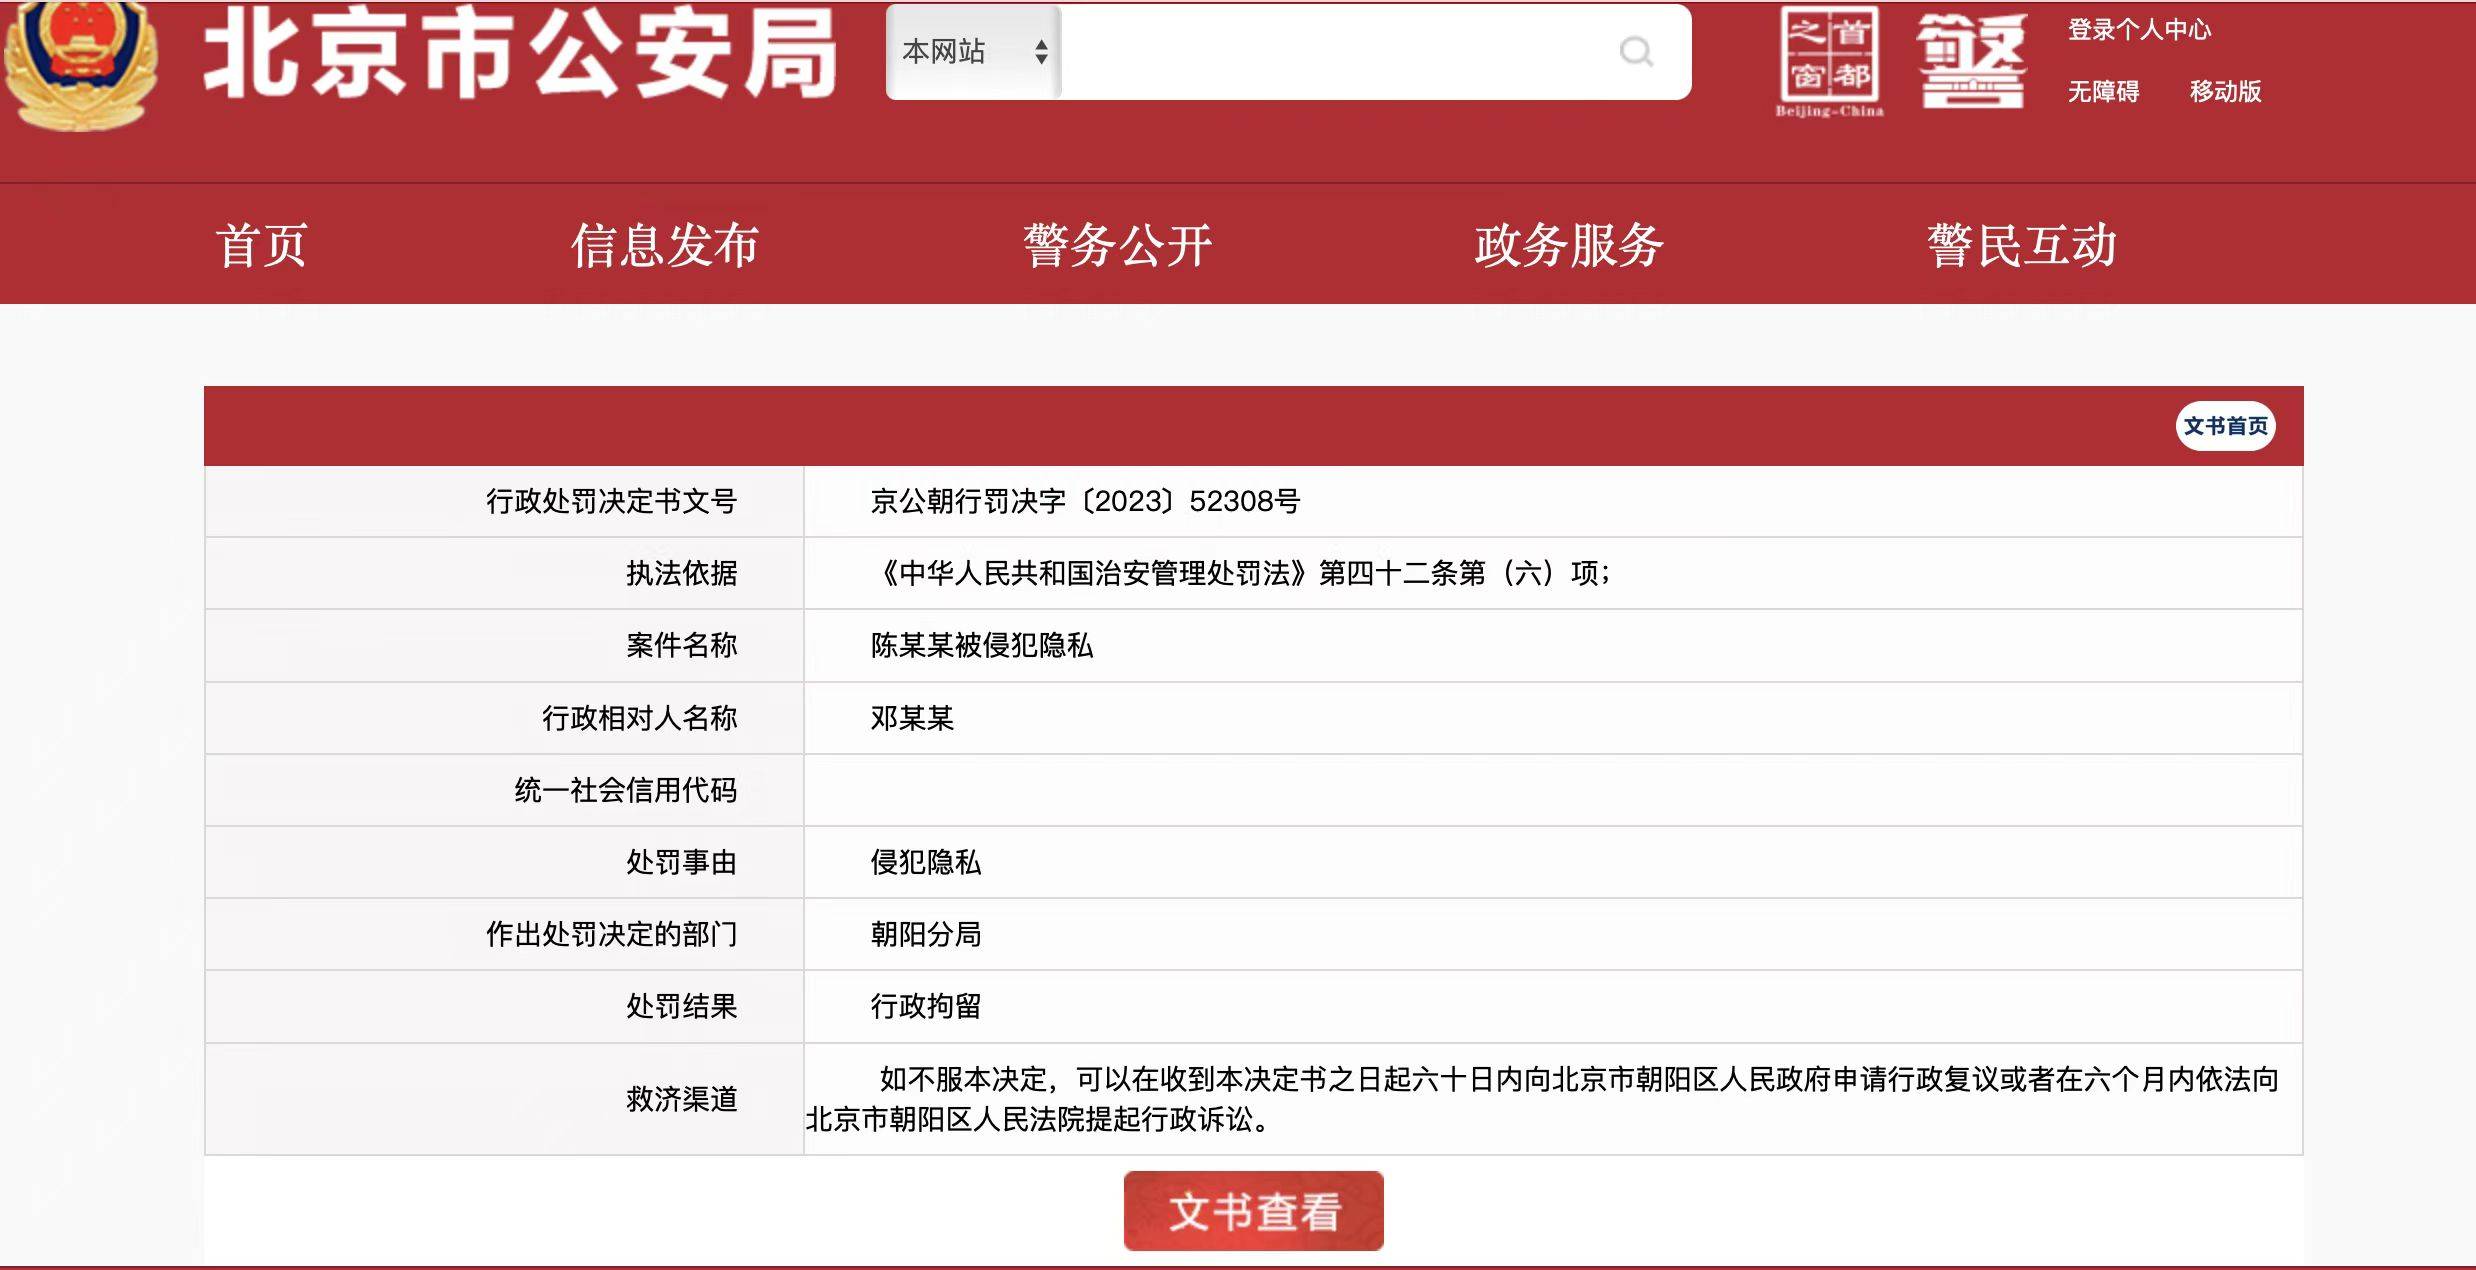This screenshot has height=1270, width=2476.
Task: Open the 移动版 mobile version link
Action: point(2226,92)
